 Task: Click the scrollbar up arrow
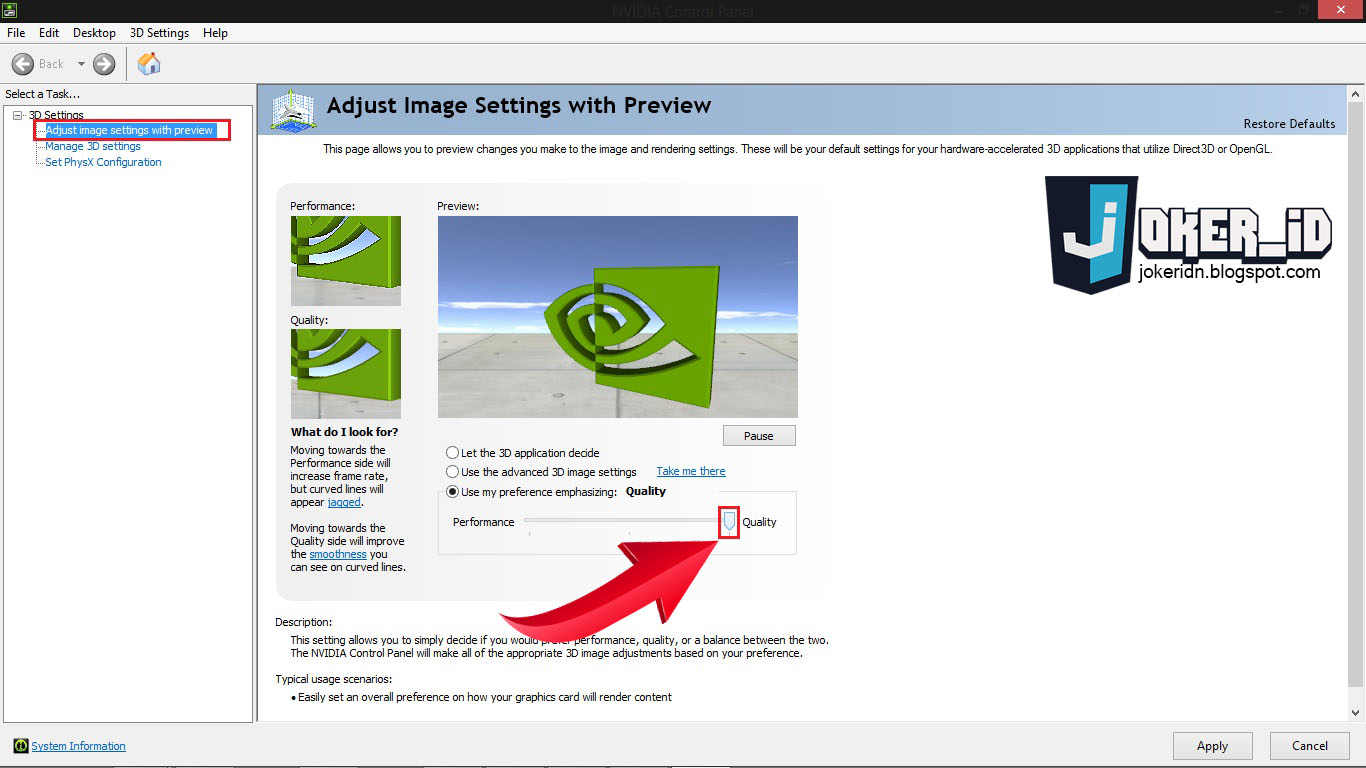point(1356,94)
